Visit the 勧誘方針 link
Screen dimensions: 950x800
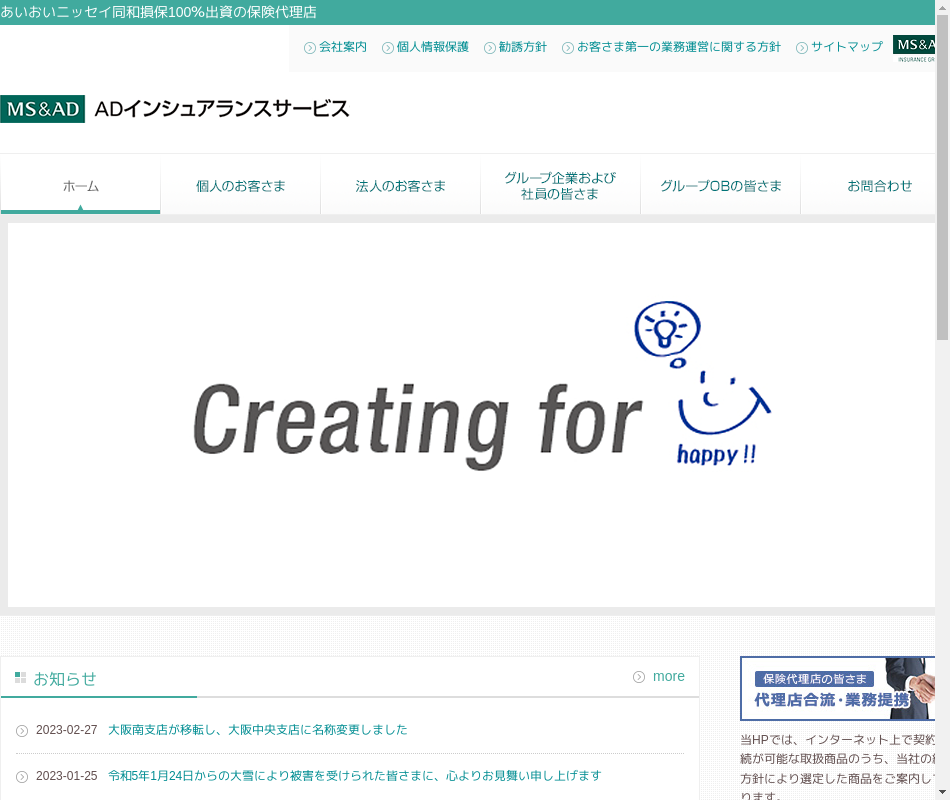522,47
